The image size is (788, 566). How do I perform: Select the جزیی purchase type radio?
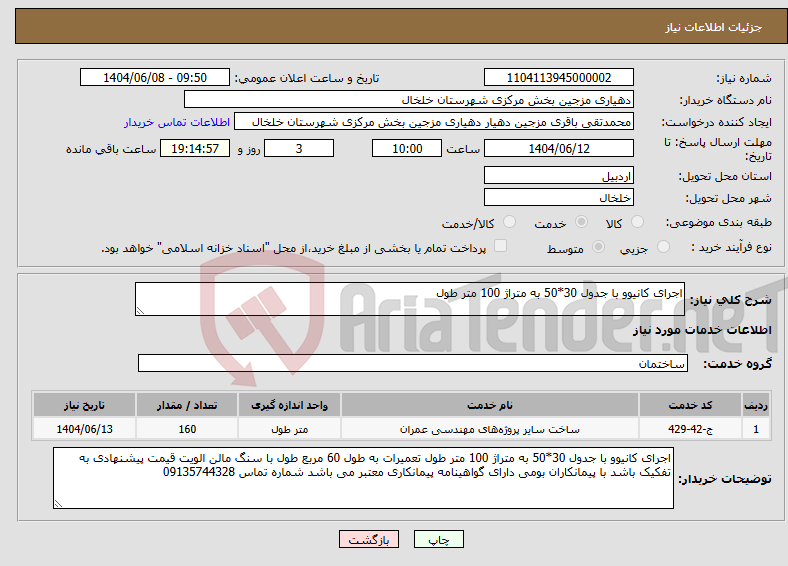[x=663, y=246]
